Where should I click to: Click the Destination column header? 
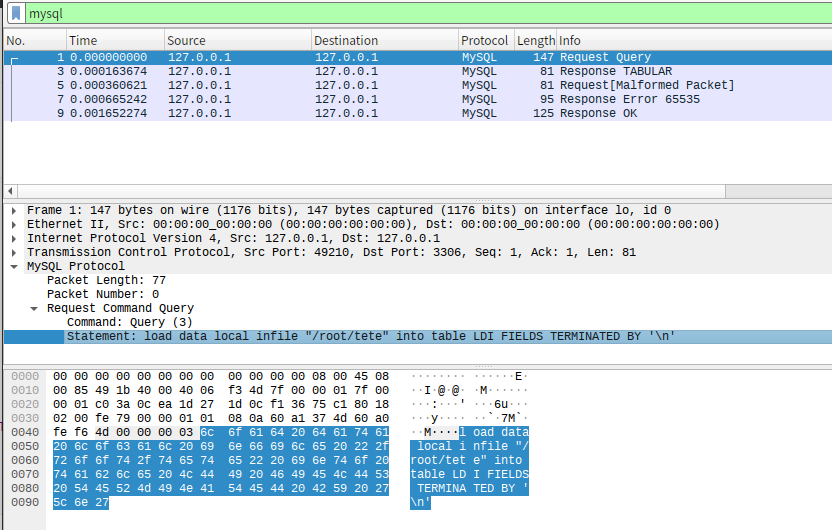coord(383,41)
